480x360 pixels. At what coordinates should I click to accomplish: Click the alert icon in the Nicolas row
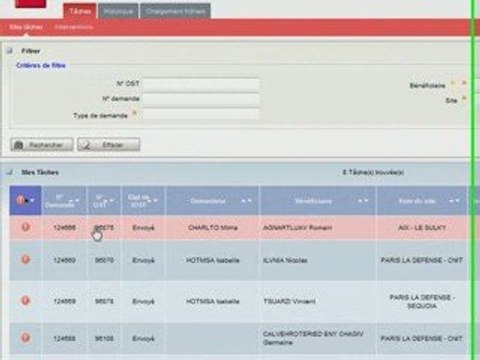[25, 259]
